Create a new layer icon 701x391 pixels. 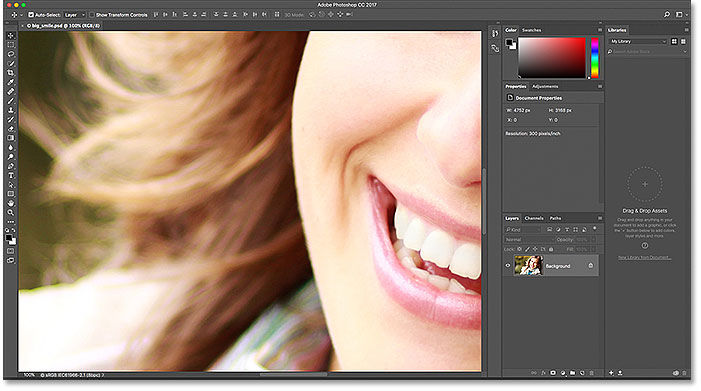tap(582, 373)
